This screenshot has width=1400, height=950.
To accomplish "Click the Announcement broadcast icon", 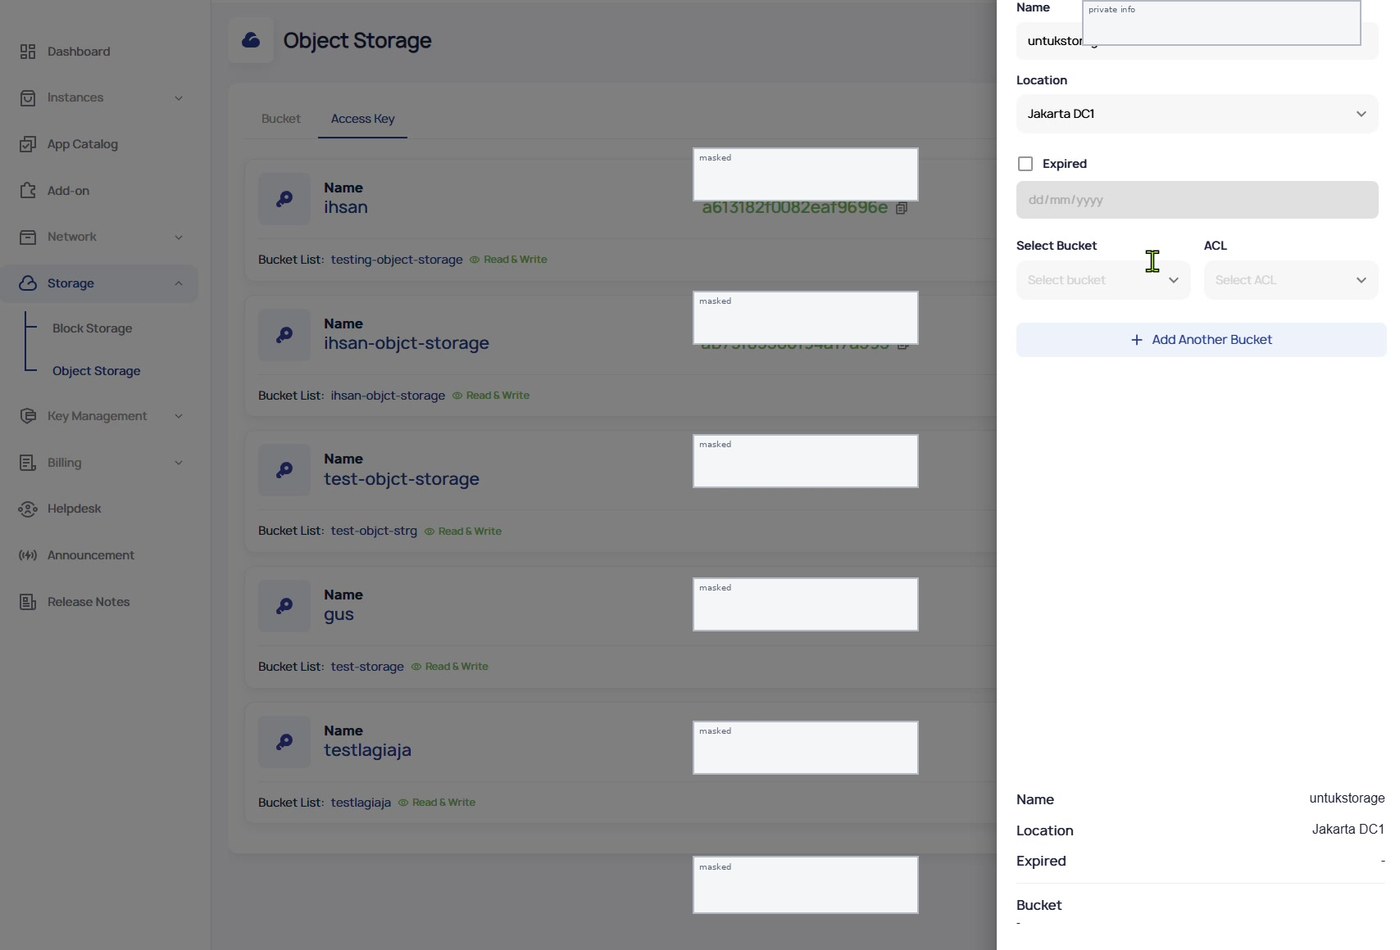I will 28,555.
